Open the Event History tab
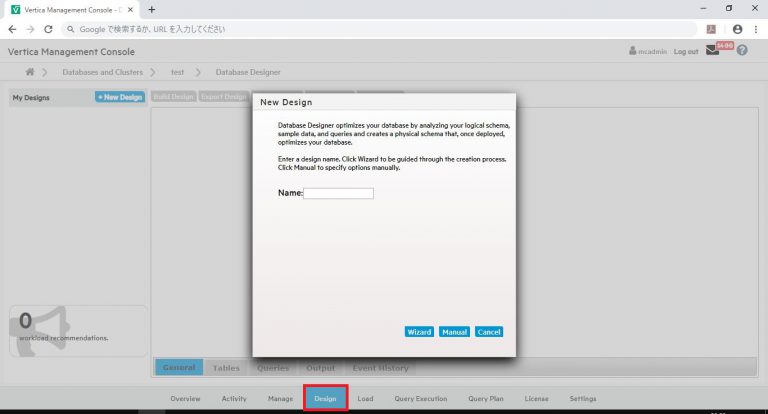The image size is (768, 414). [380, 368]
